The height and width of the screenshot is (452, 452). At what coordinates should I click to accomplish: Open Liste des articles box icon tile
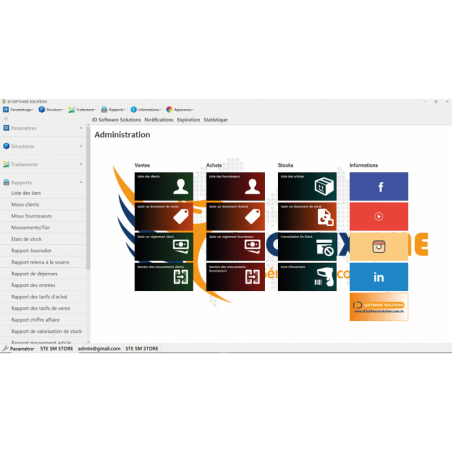[x=307, y=186]
